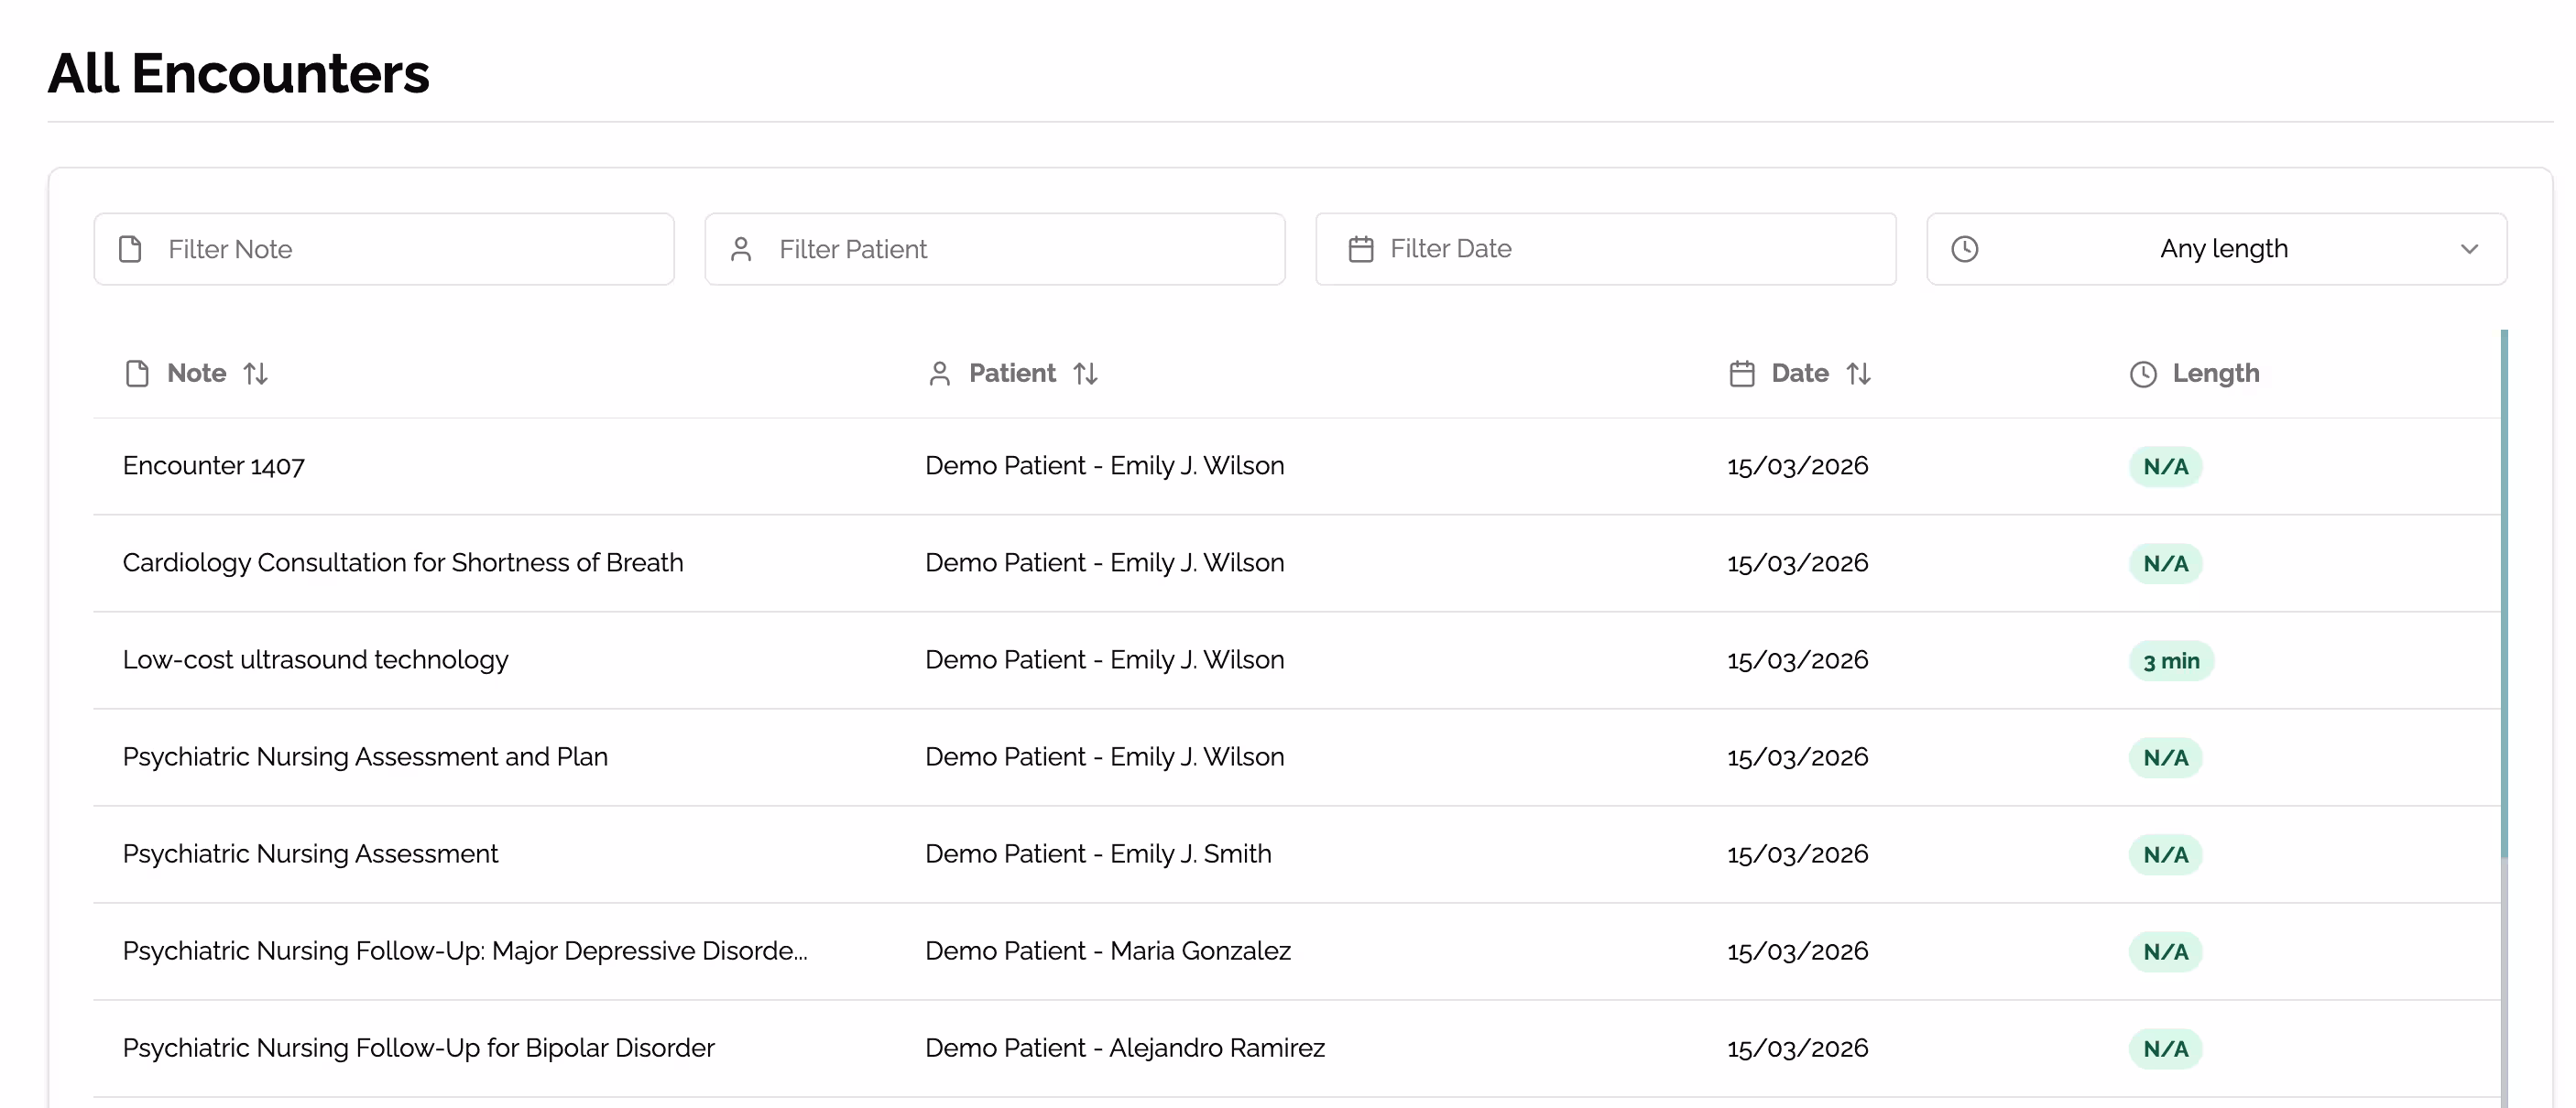The image size is (2576, 1108).
Task: Click date in Low-cost ultrasound technology row
Action: pos(1798,660)
